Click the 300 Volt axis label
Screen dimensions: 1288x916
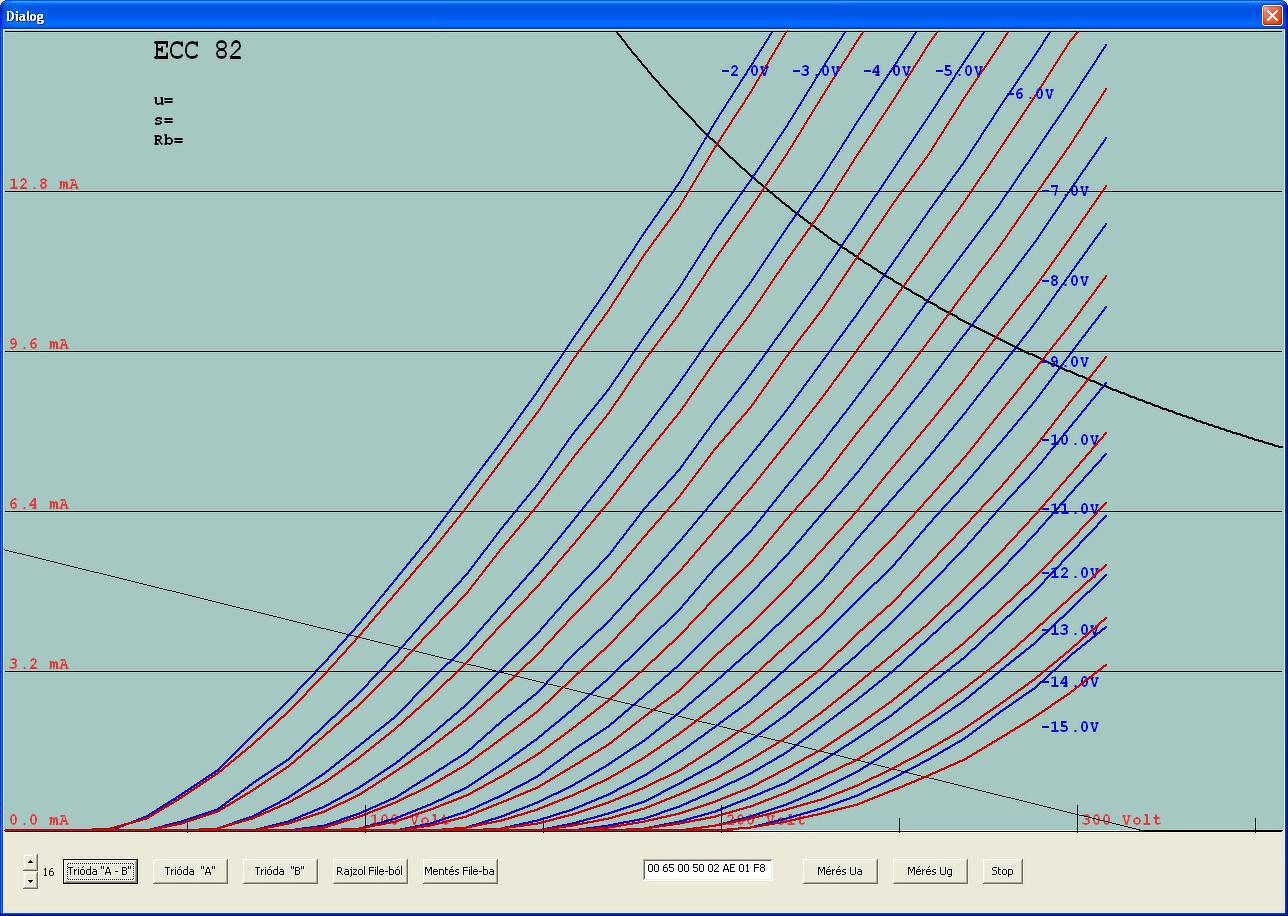pyautogui.click(x=1121, y=820)
